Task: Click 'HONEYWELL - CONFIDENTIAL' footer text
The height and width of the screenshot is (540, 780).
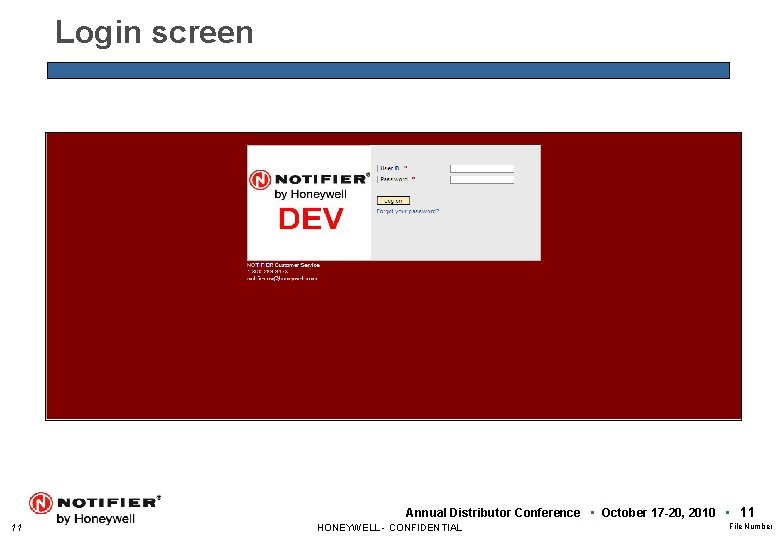Action: coord(389,528)
